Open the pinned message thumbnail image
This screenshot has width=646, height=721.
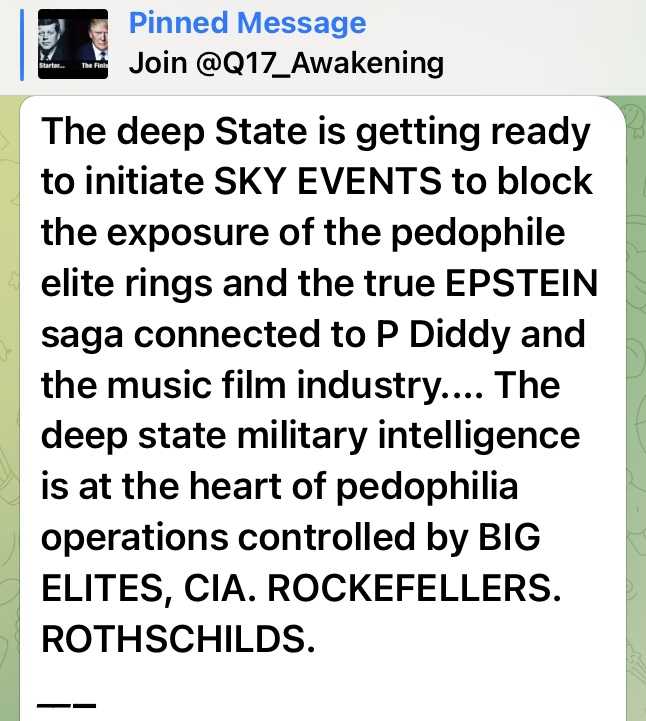pyautogui.click(x=73, y=44)
